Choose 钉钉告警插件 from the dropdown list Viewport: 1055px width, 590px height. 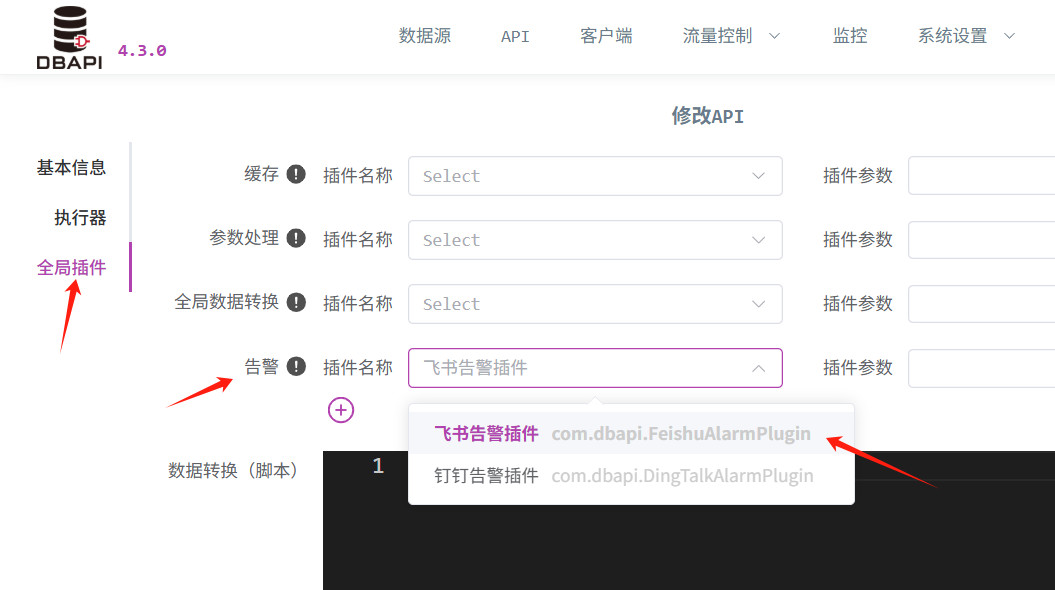[631, 476]
